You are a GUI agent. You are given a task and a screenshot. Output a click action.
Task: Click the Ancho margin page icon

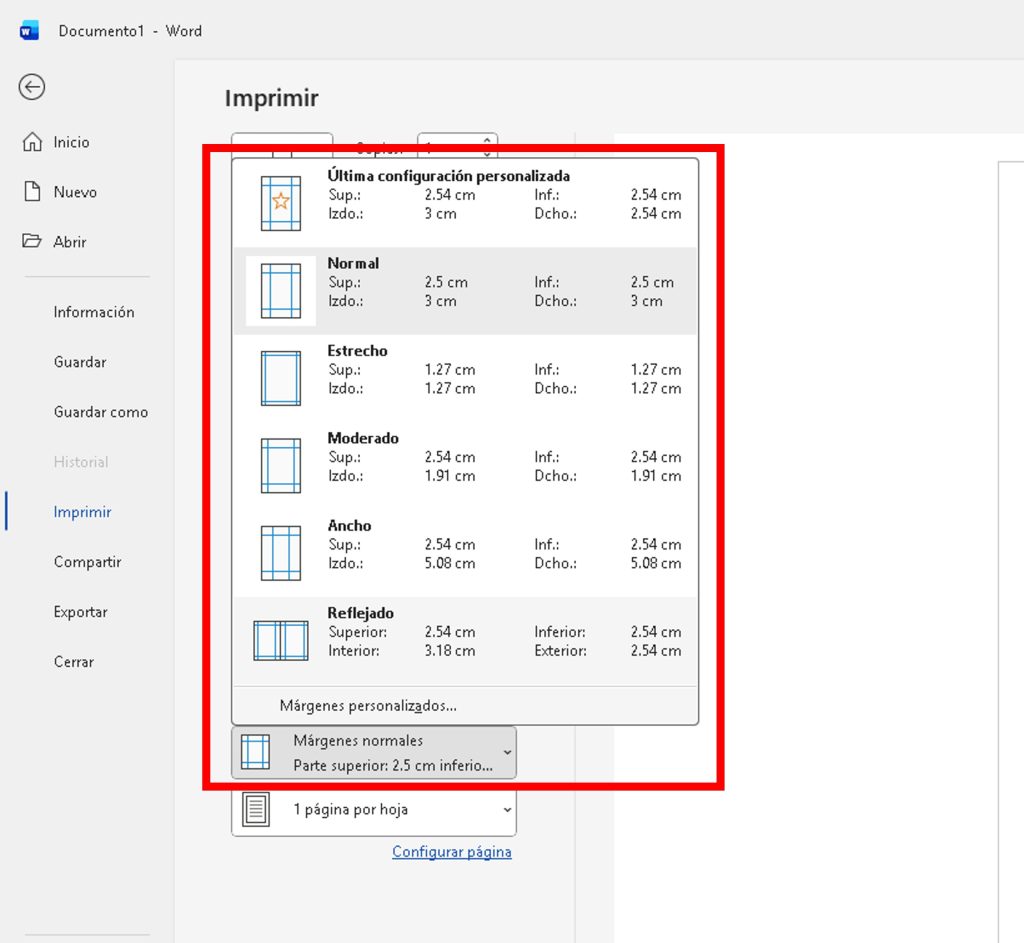coord(281,553)
